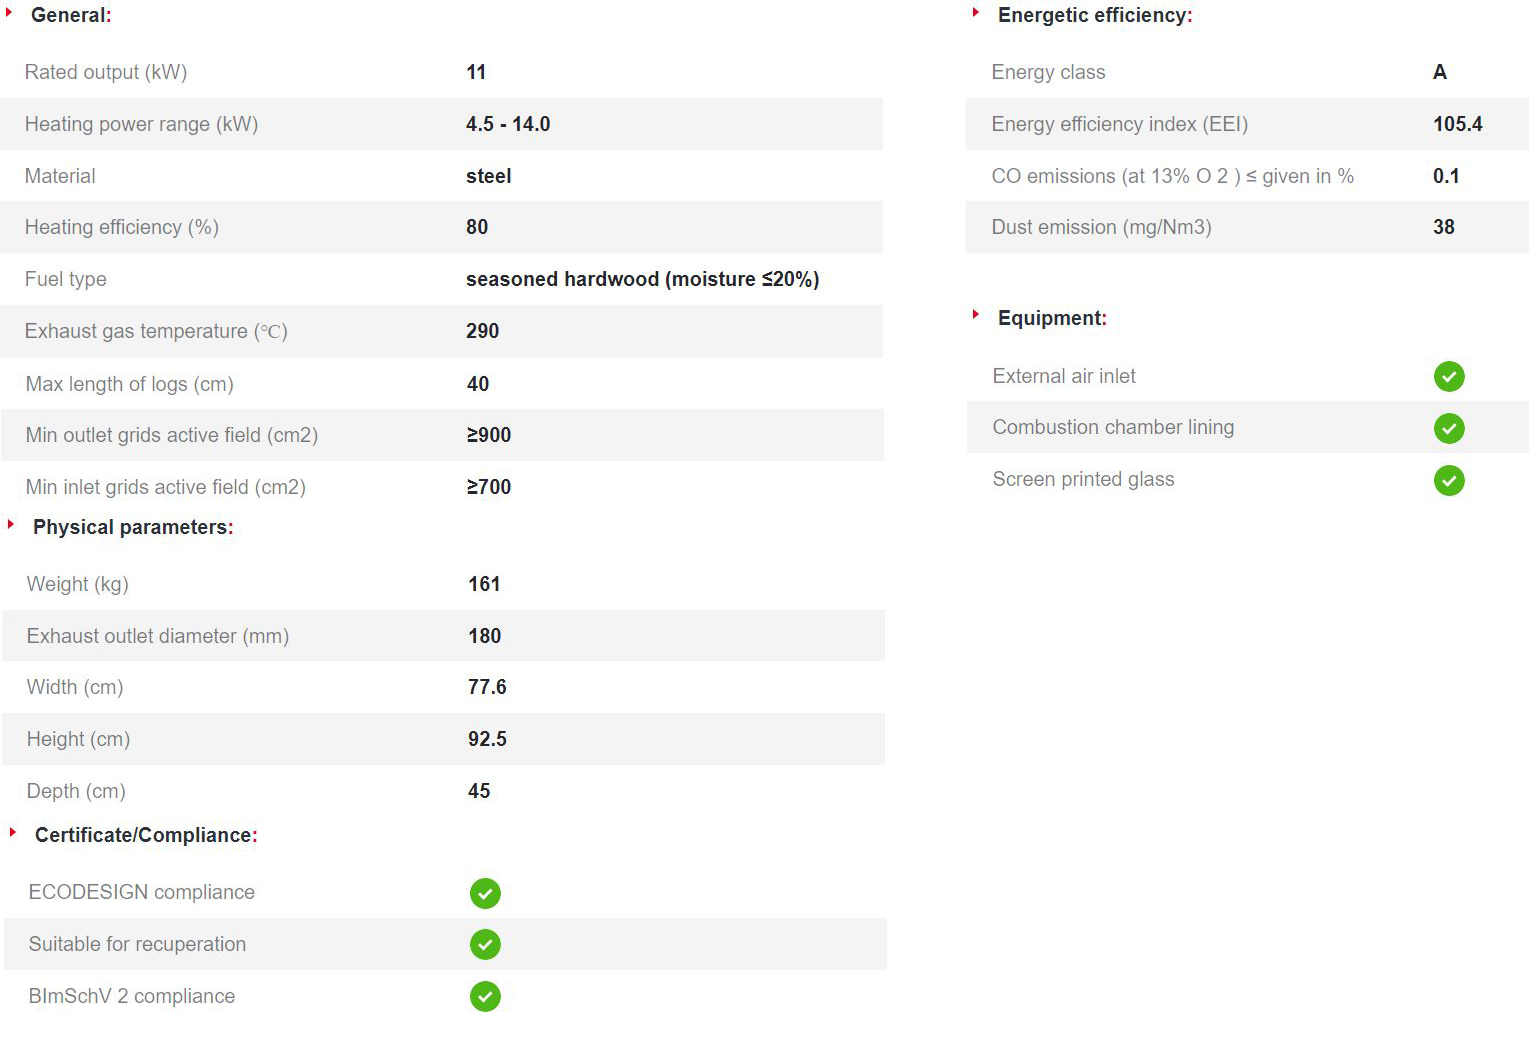Click the seasoned hardwood fuel type value
This screenshot has width=1529, height=1042.
click(x=642, y=279)
